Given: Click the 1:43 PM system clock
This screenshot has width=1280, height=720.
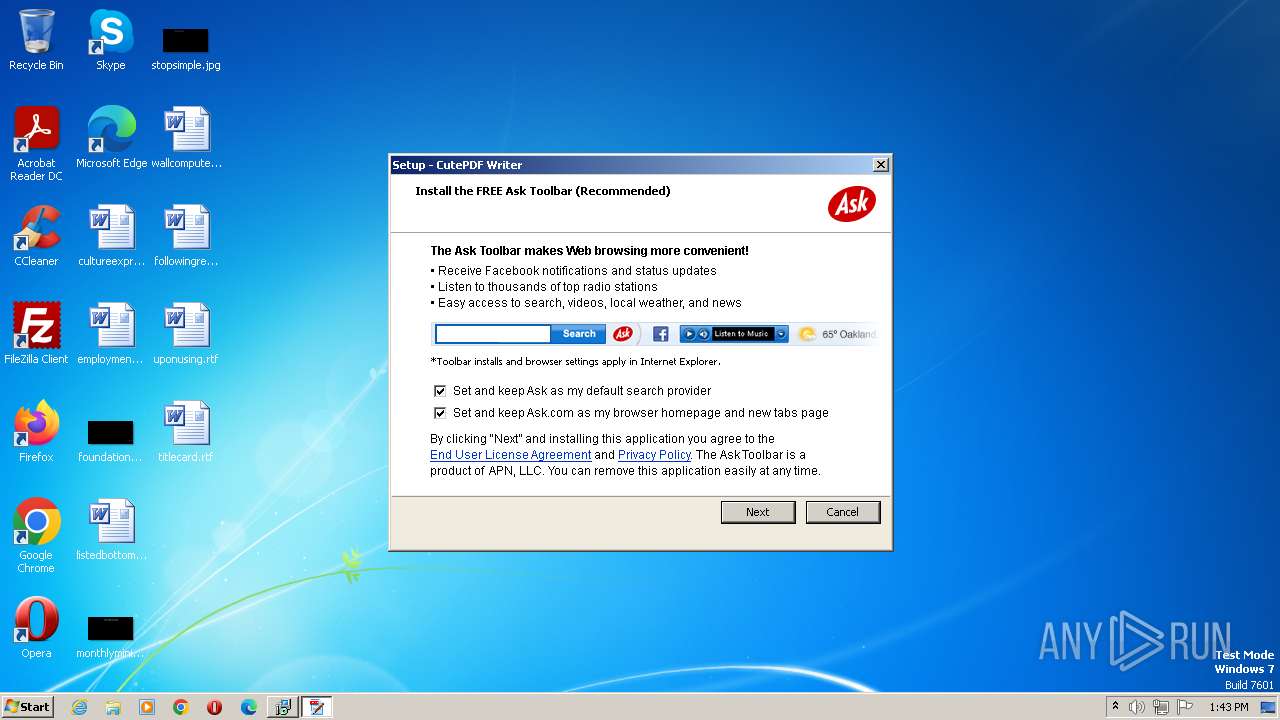Looking at the screenshot, I should pos(1229,707).
